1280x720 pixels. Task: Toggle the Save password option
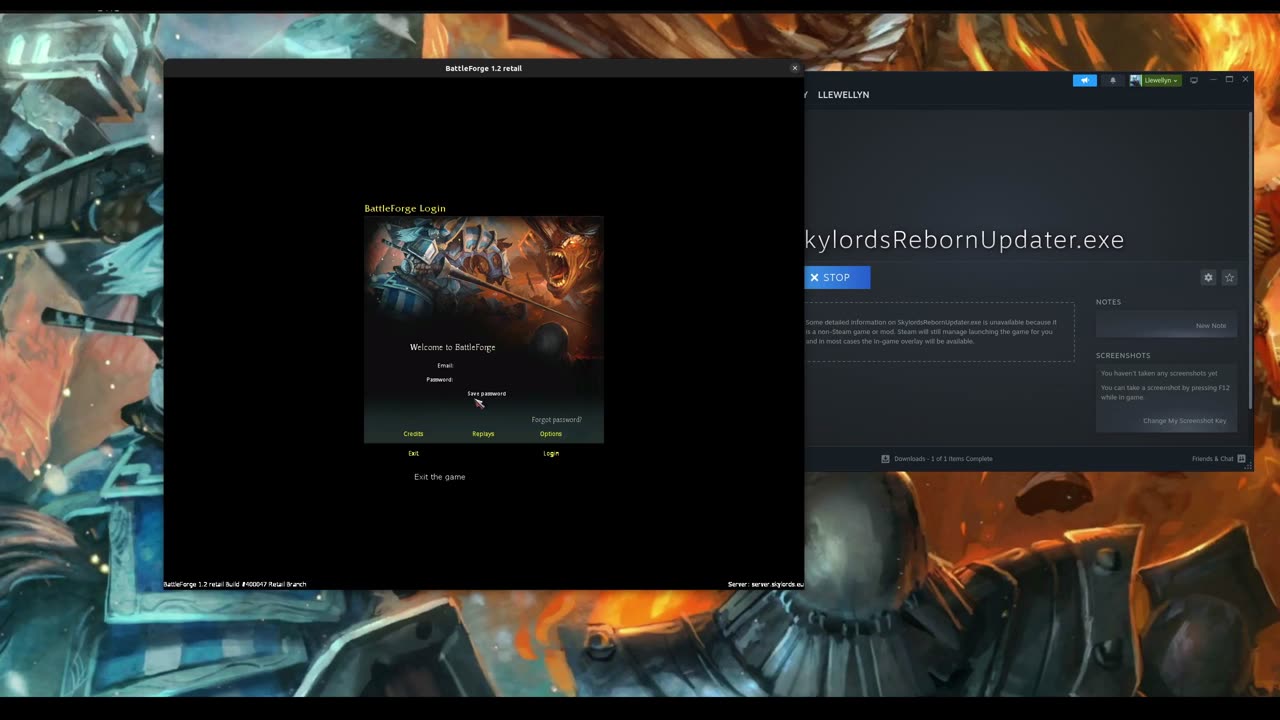pyautogui.click(x=486, y=394)
